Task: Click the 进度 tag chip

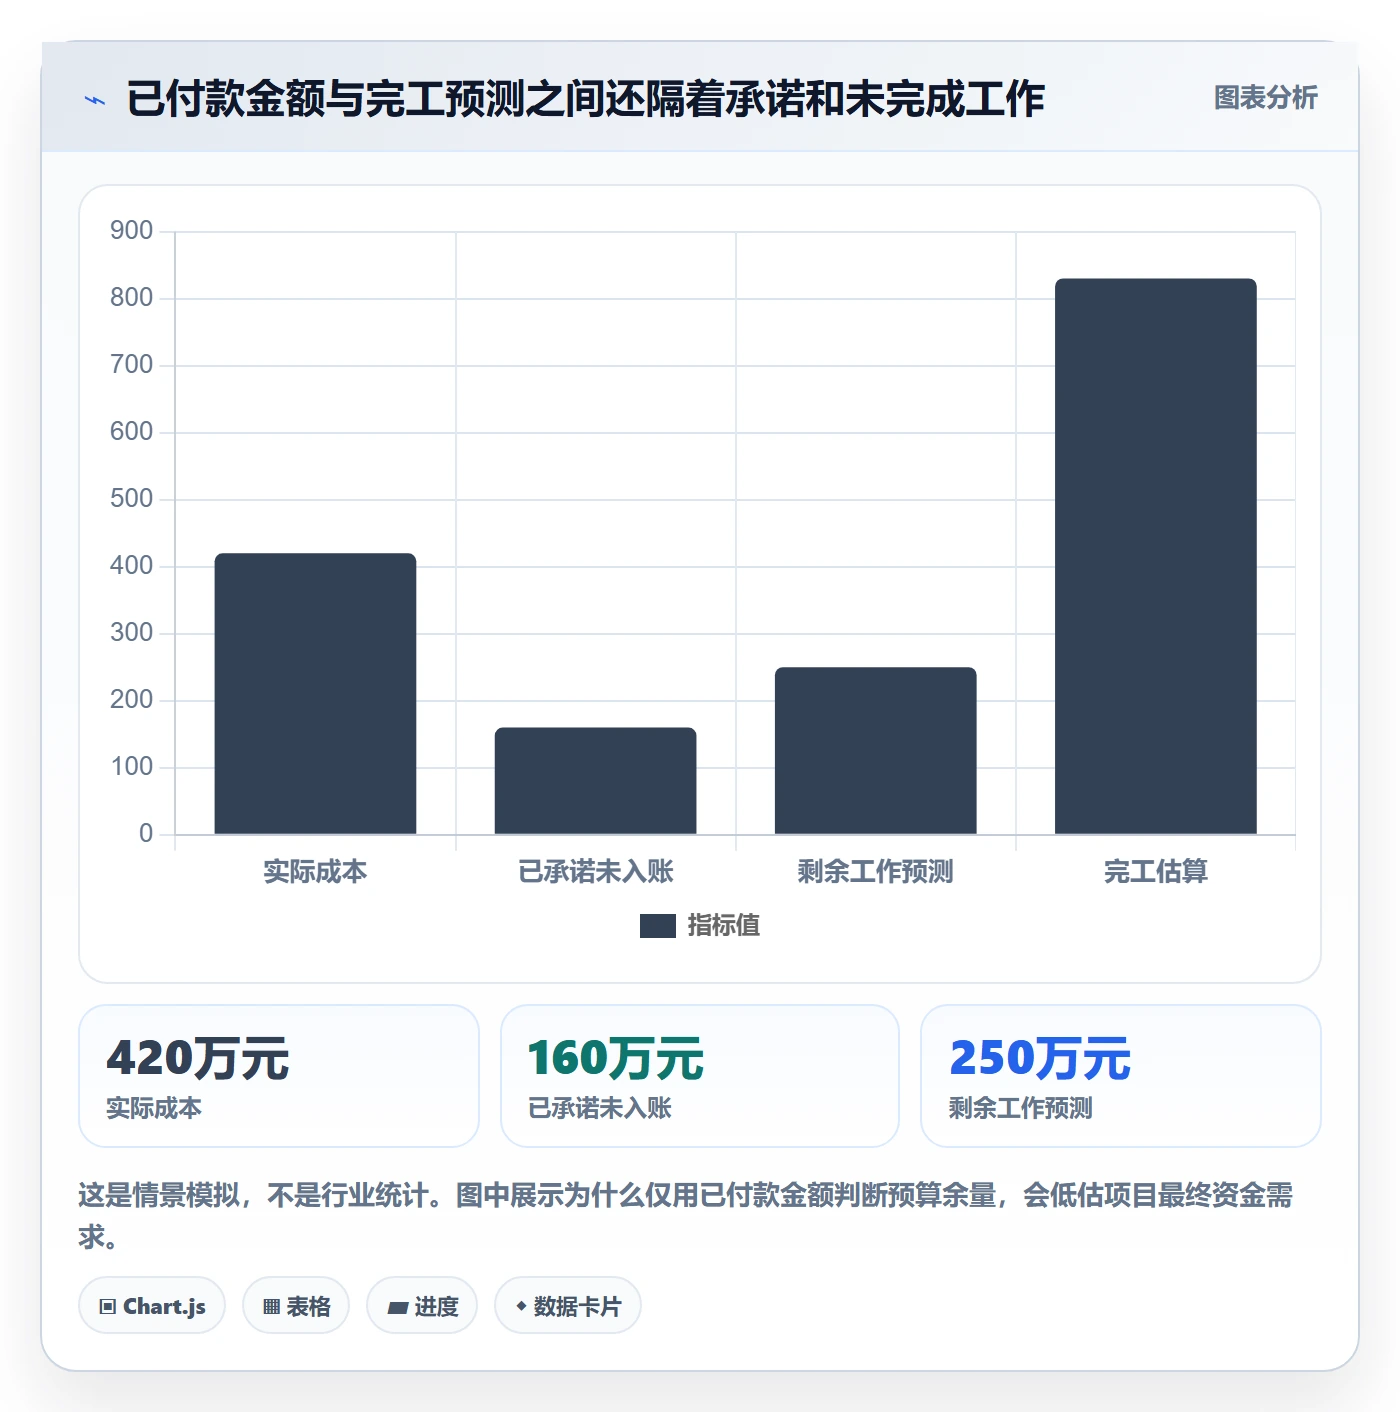Action: click(422, 1306)
